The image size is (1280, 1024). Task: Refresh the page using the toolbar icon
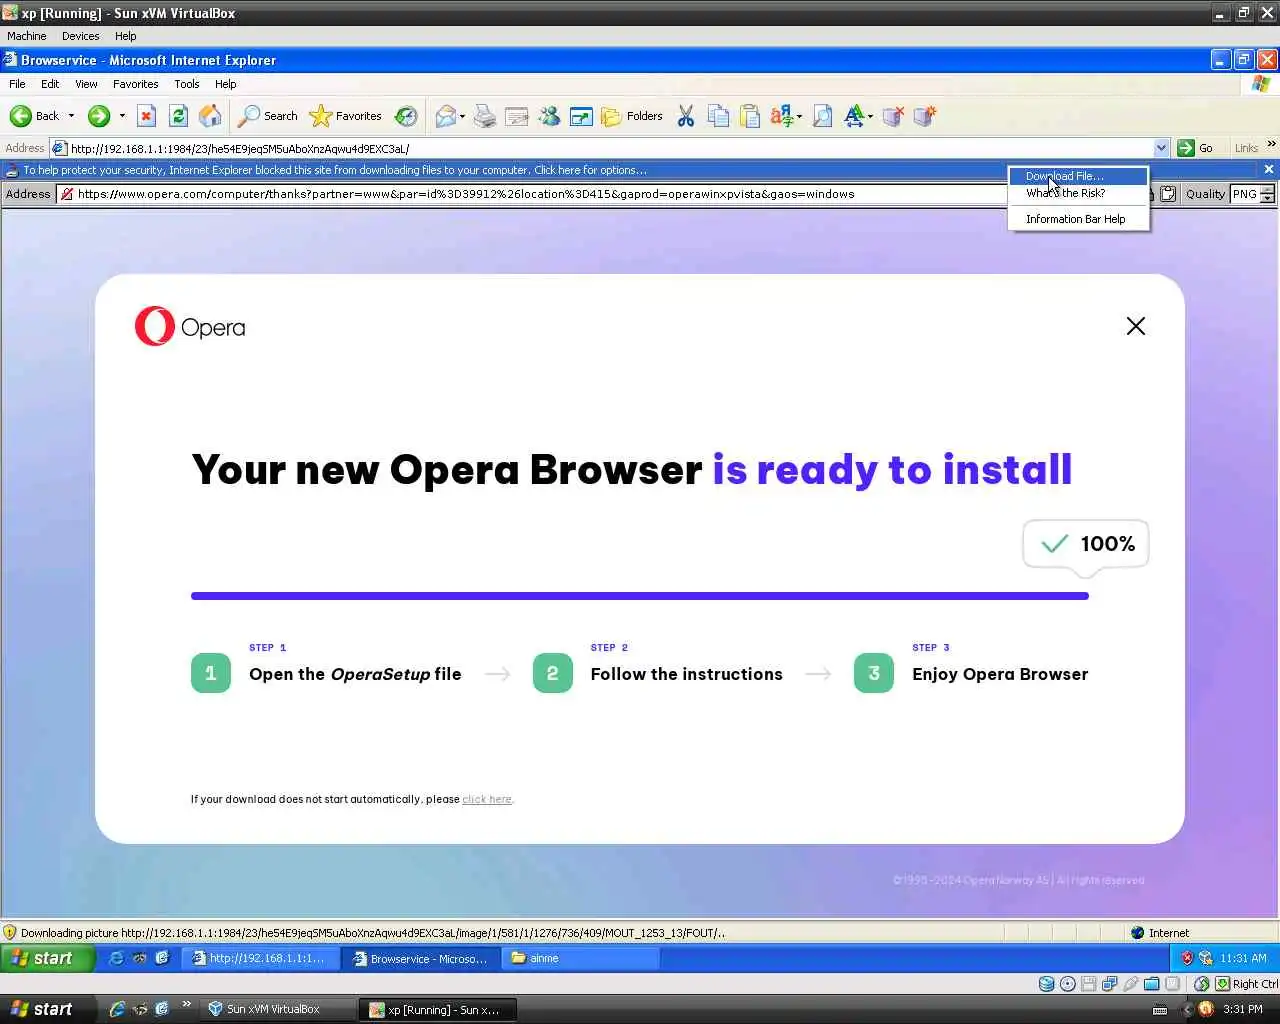coord(178,116)
